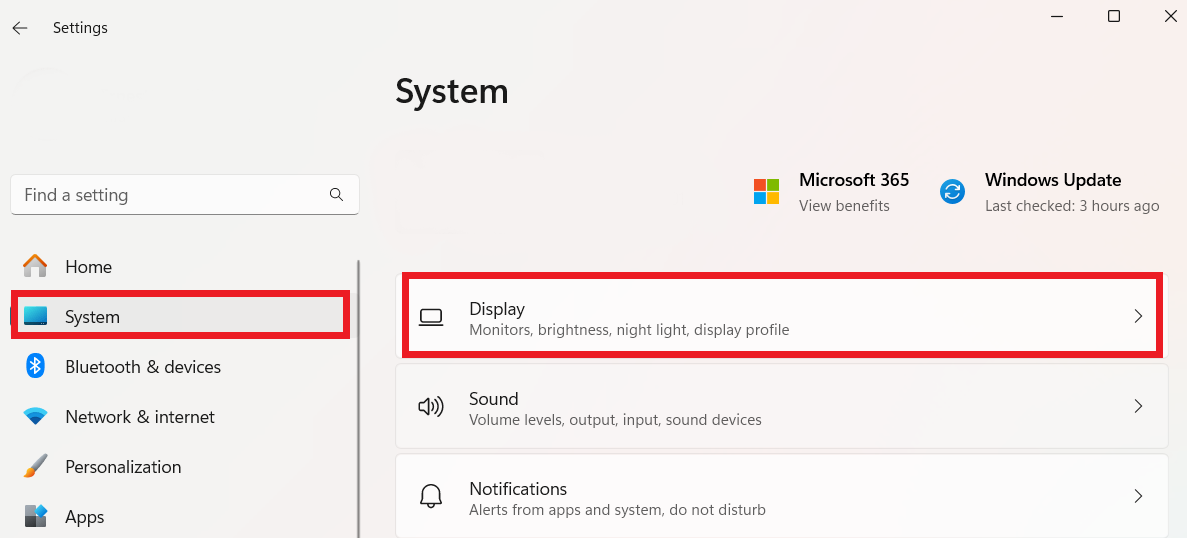Click the Bluetooth icon in the sidebar
Image resolution: width=1187 pixels, height=538 pixels.
pyautogui.click(x=35, y=366)
